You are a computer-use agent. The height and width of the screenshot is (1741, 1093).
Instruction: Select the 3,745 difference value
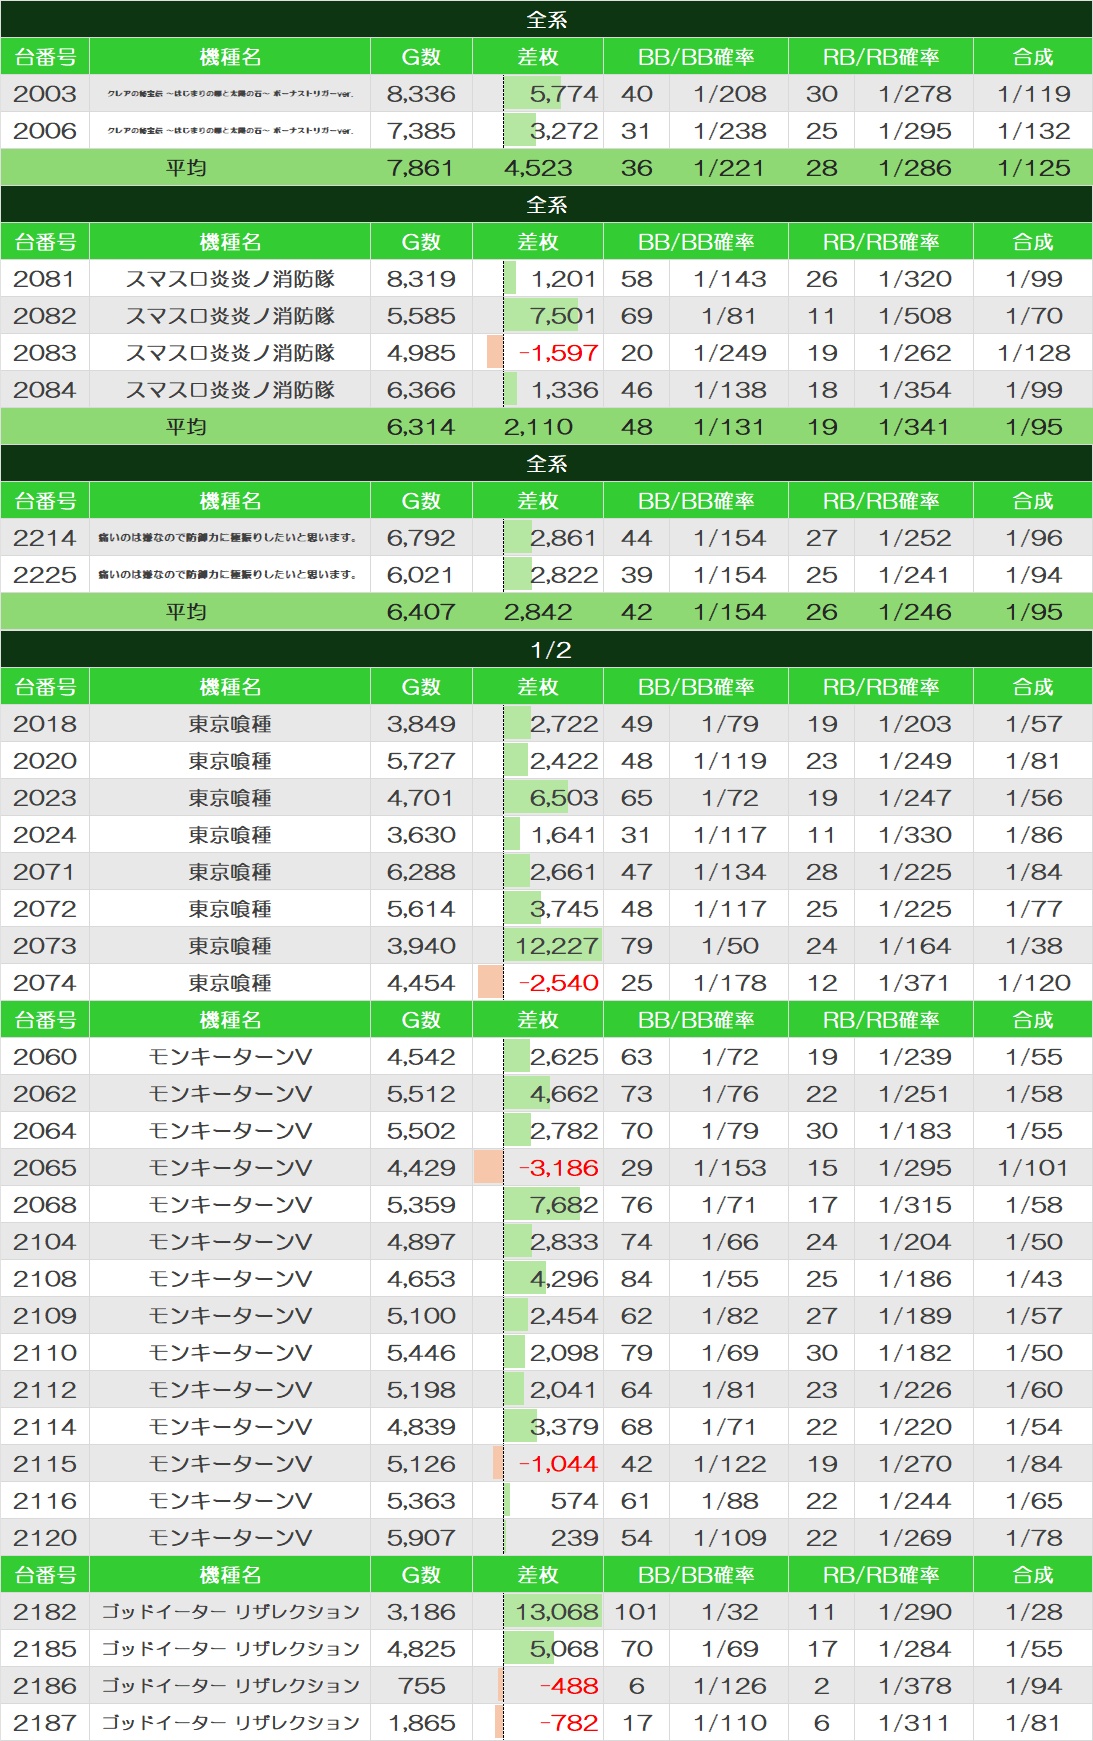(564, 909)
